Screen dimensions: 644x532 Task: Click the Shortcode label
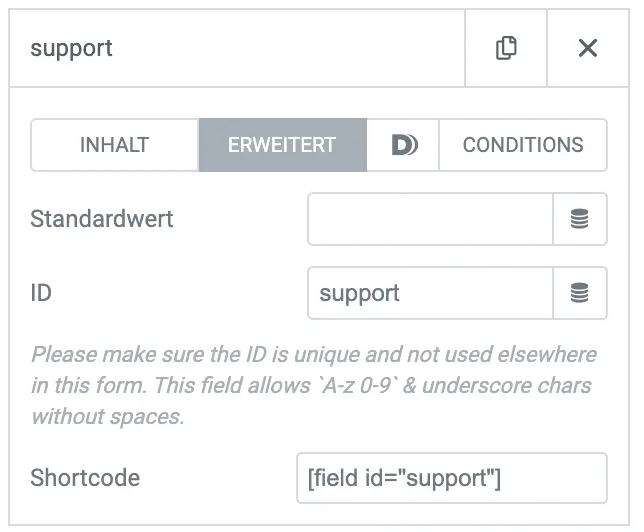click(x=85, y=478)
